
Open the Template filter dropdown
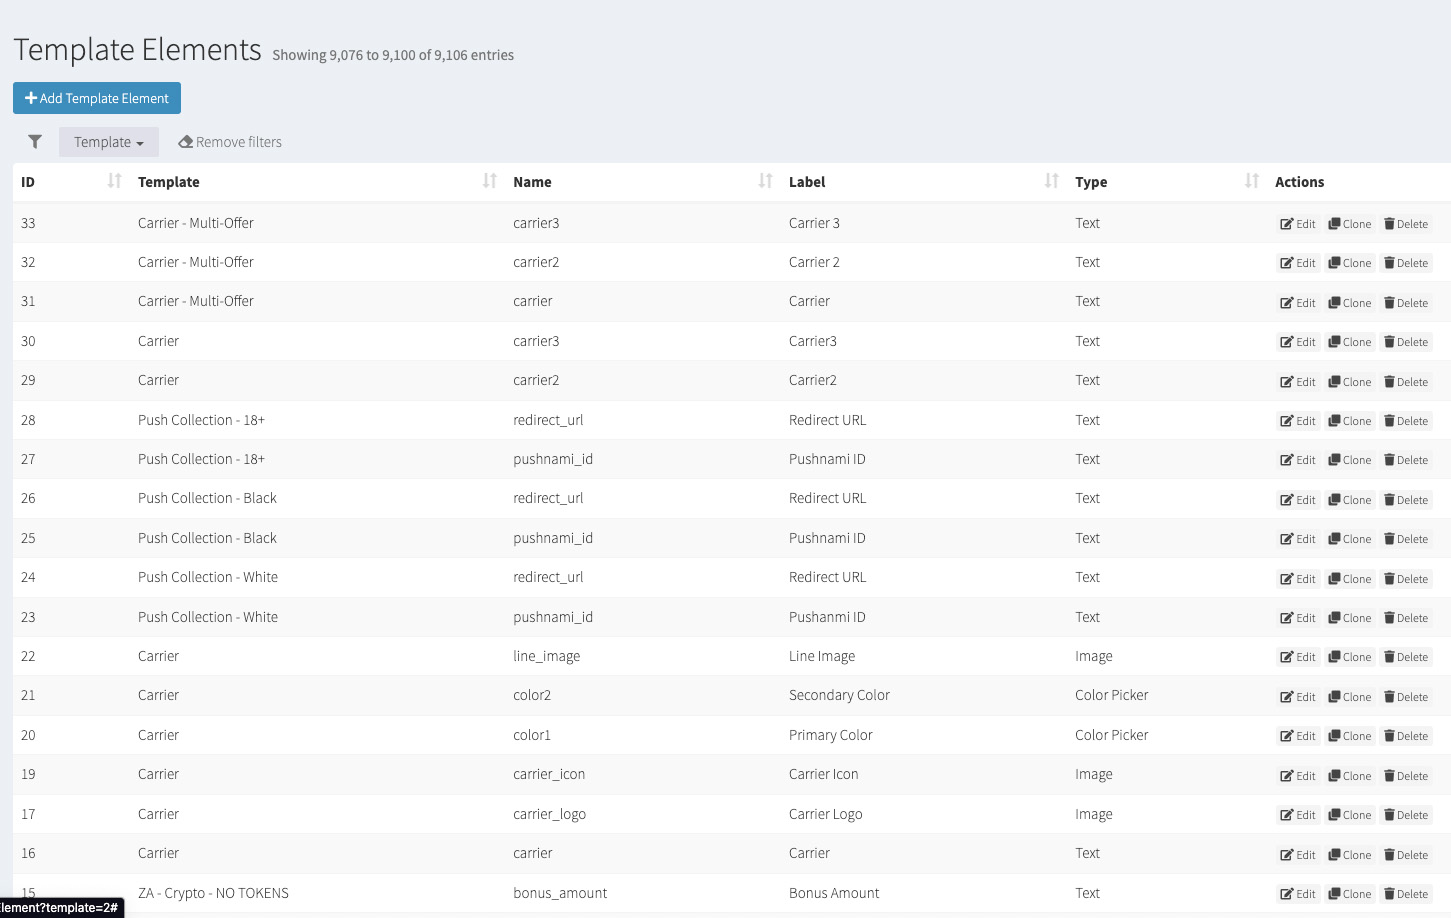(x=108, y=142)
